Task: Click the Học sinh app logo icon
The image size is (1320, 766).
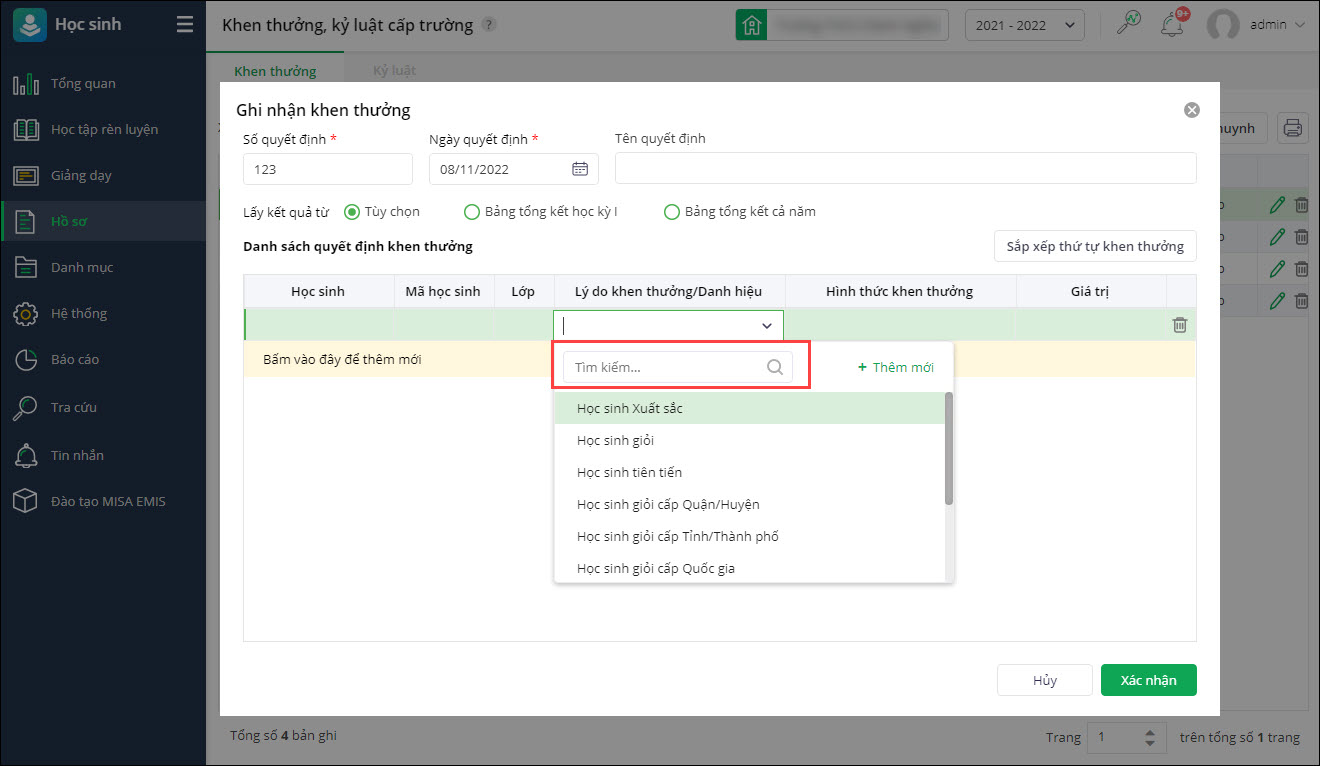Action: [x=30, y=25]
